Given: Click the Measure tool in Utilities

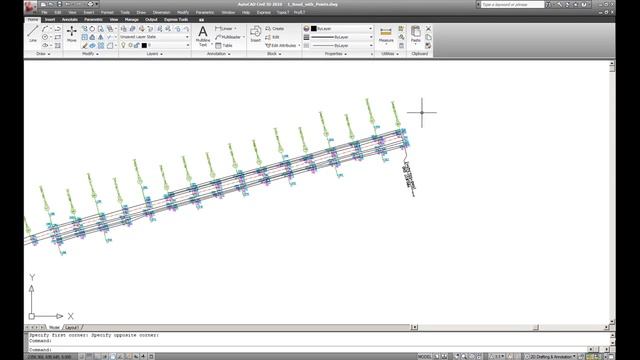Looking at the screenshot, I should [386, 35].
